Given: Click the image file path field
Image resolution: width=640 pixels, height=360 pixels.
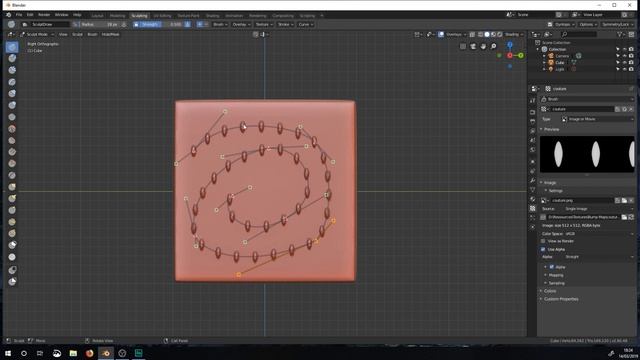Looking at the screenshot, I should pos(583,217).
